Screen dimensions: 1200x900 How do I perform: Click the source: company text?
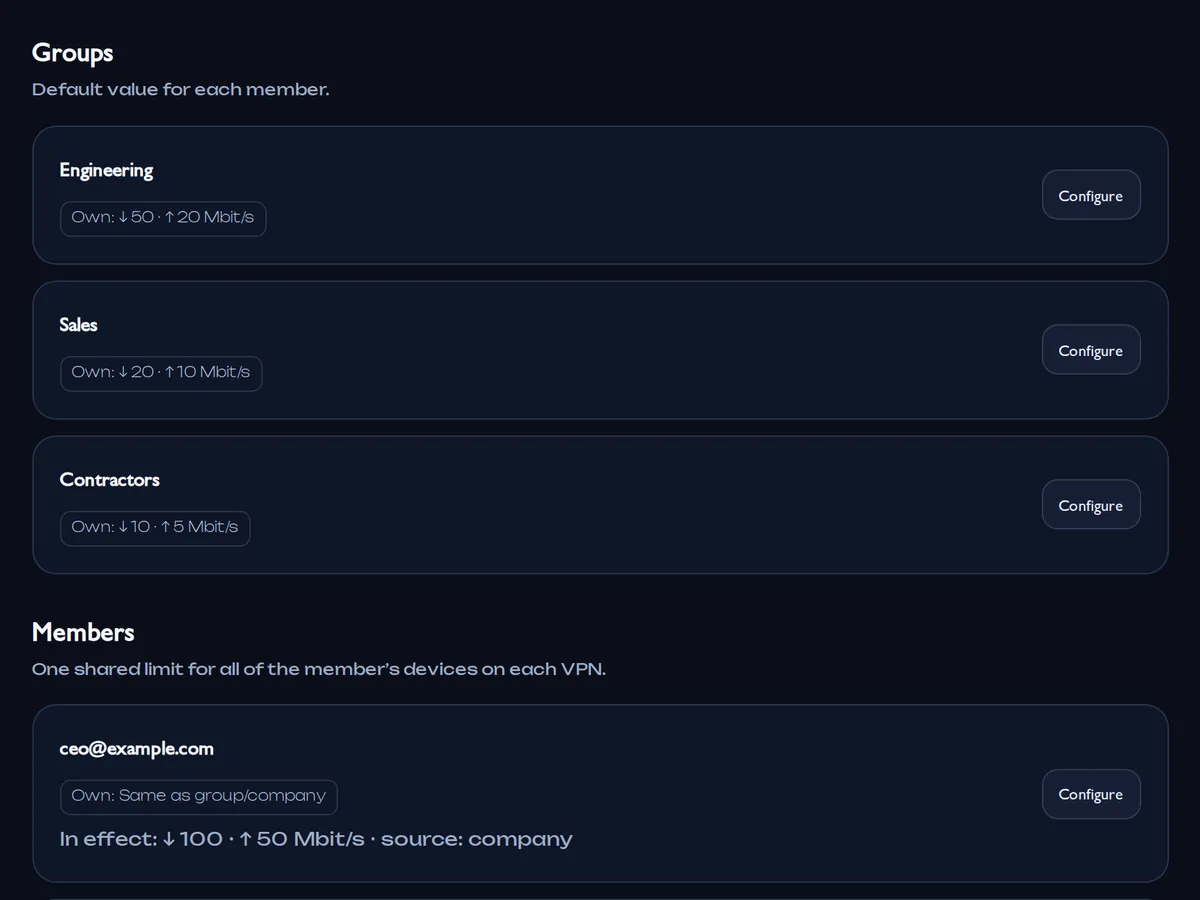(x=477, y=839)
